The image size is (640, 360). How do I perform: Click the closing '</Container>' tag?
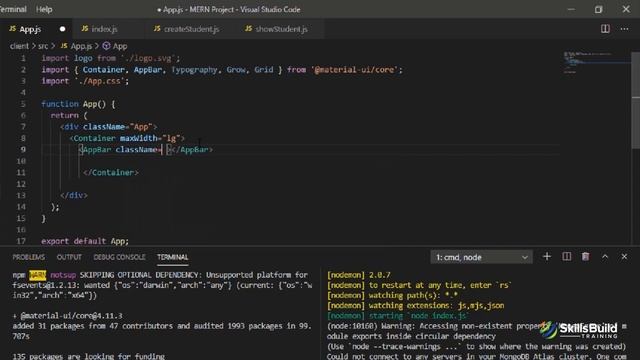[x=111, y=173]
